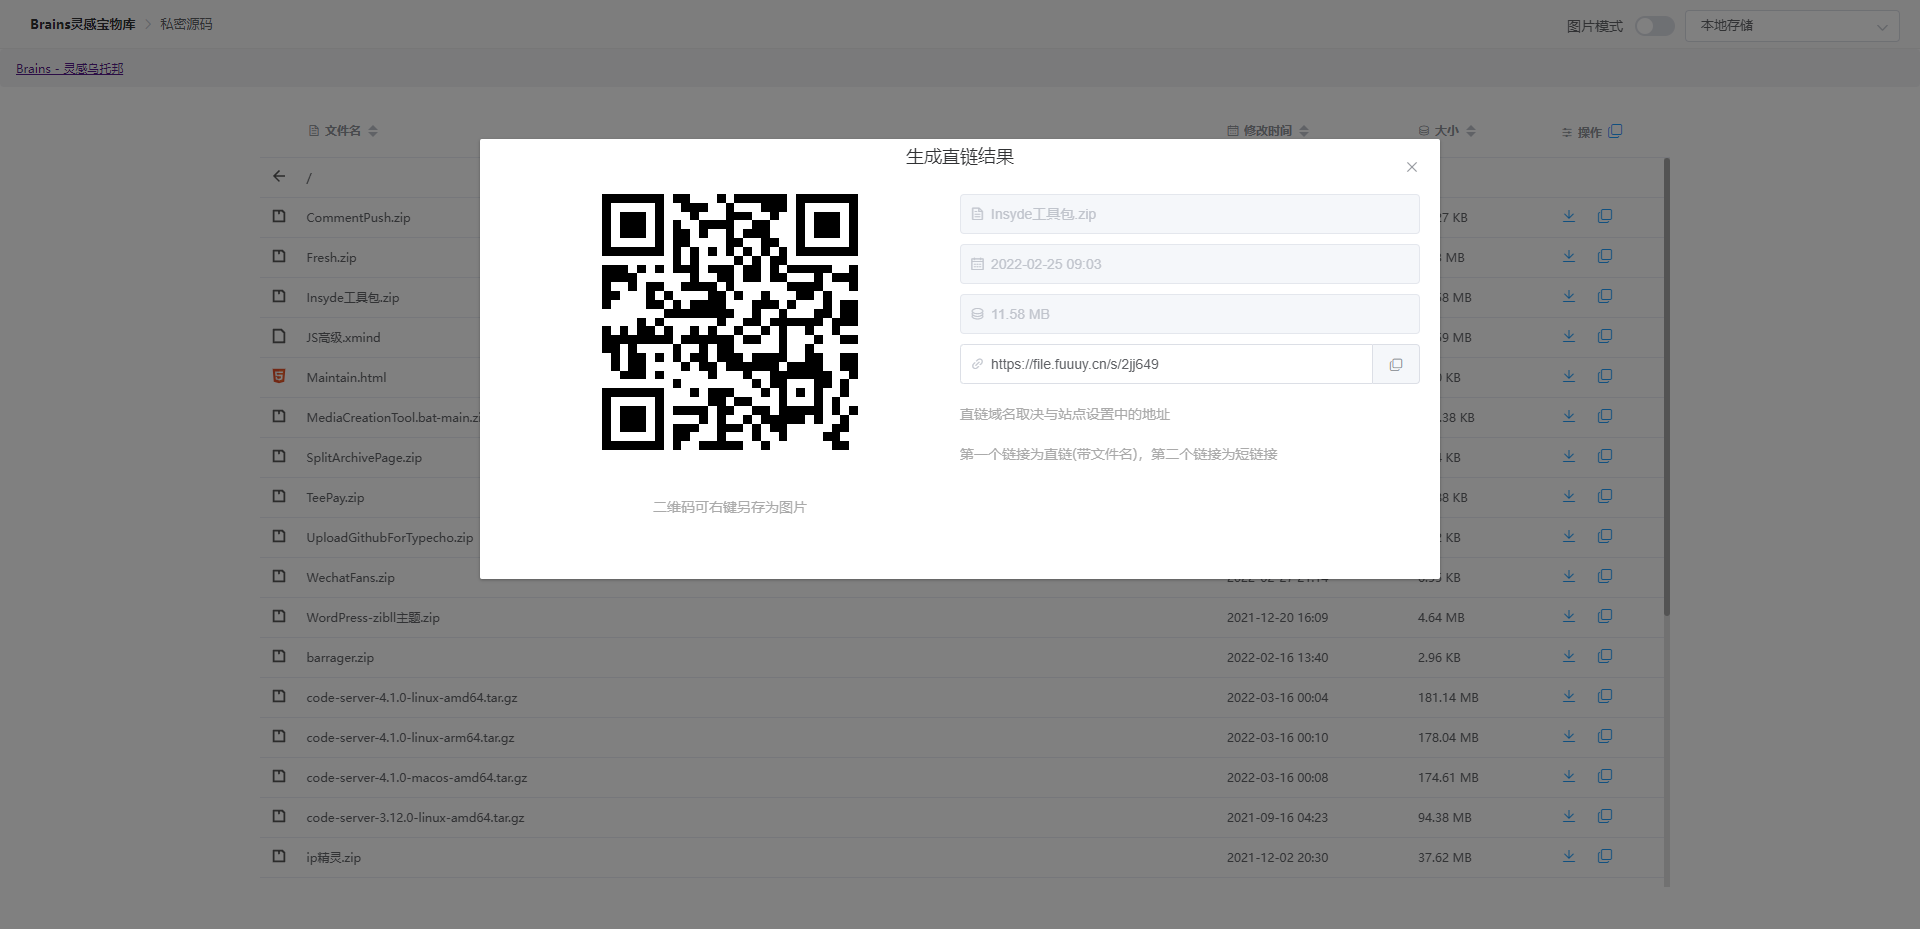
Task: Go to Brains灵感宝物库 breadcrumb
Action: (x=83, y=24)
